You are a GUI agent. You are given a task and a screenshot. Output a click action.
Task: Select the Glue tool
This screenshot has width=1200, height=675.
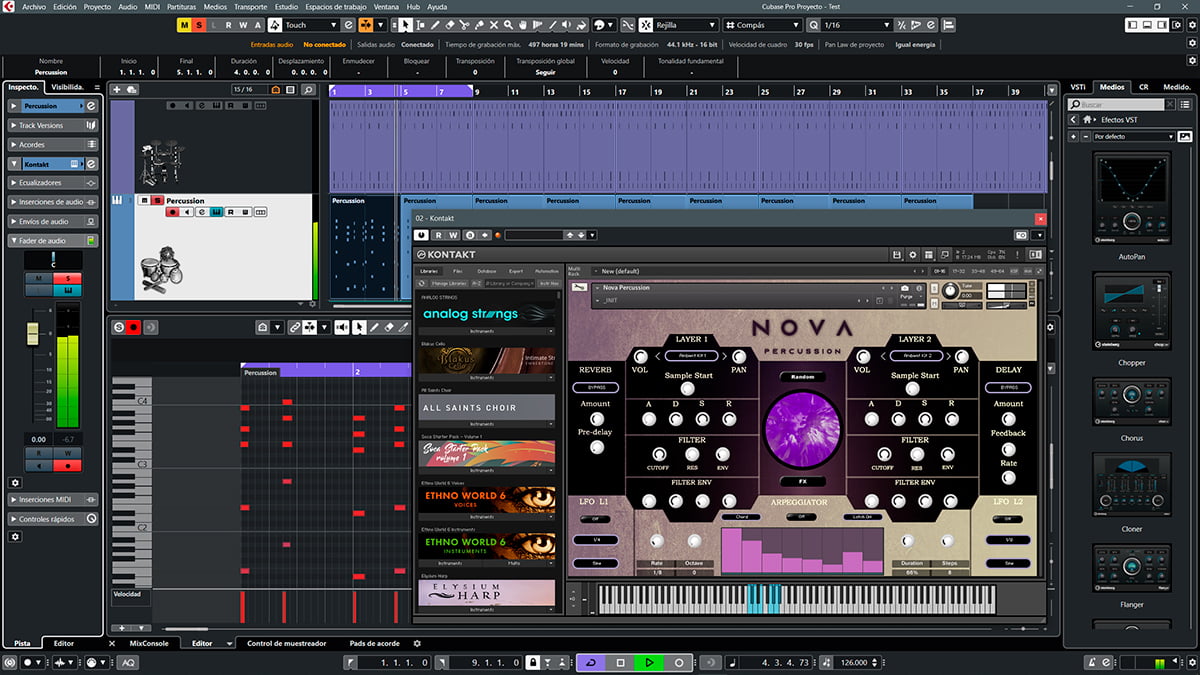click(480, 24)
